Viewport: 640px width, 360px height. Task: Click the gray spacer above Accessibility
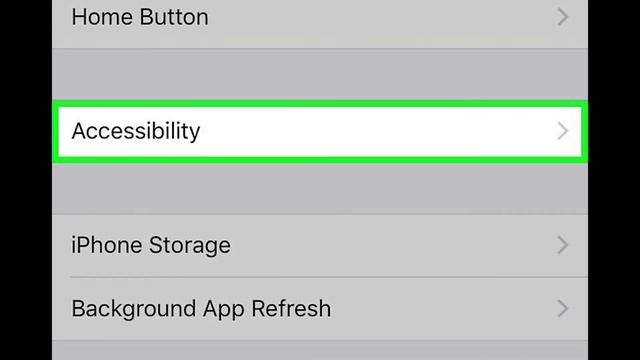320,74
